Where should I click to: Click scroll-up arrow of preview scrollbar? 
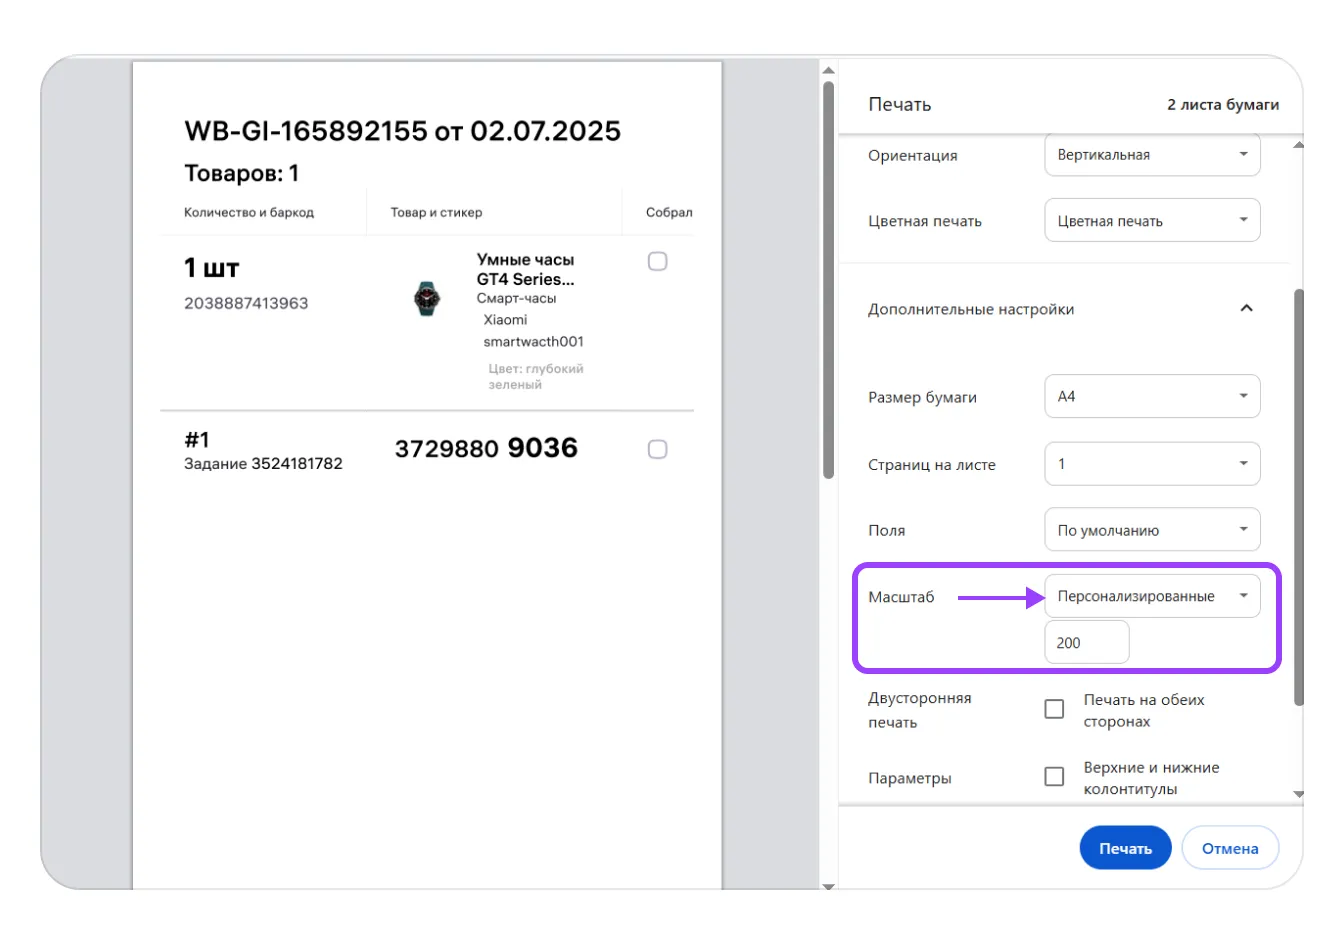click(828, 71)
